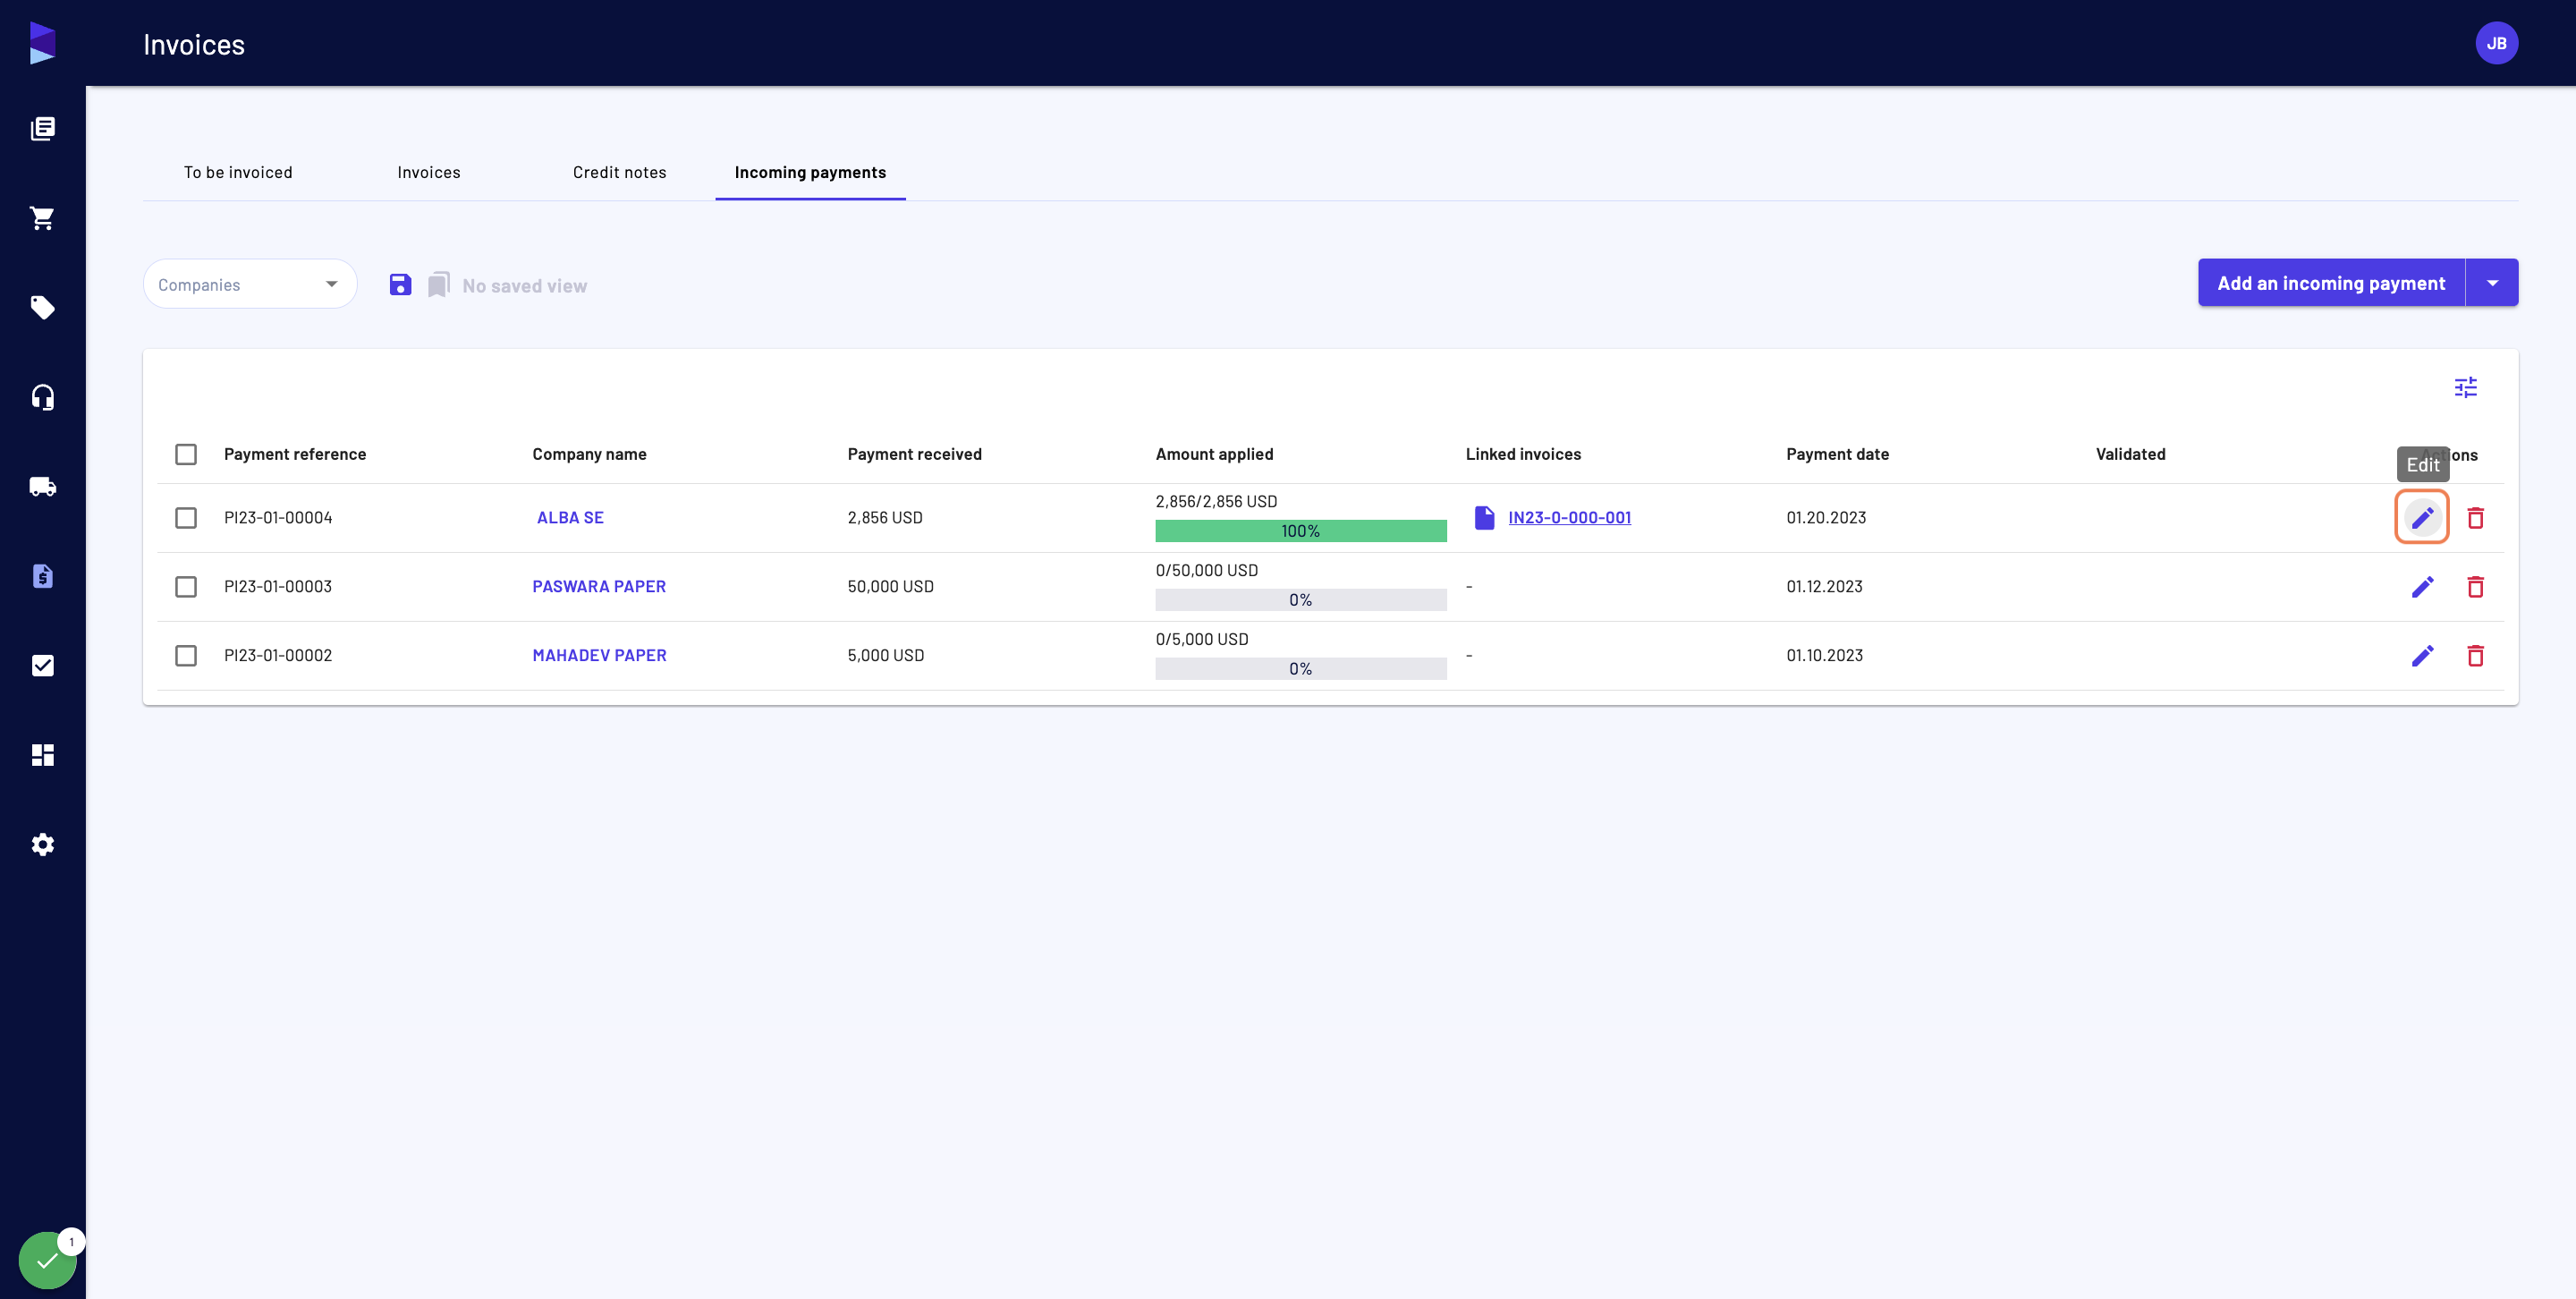Check the box for PI23-01-00002

(186, 656)
